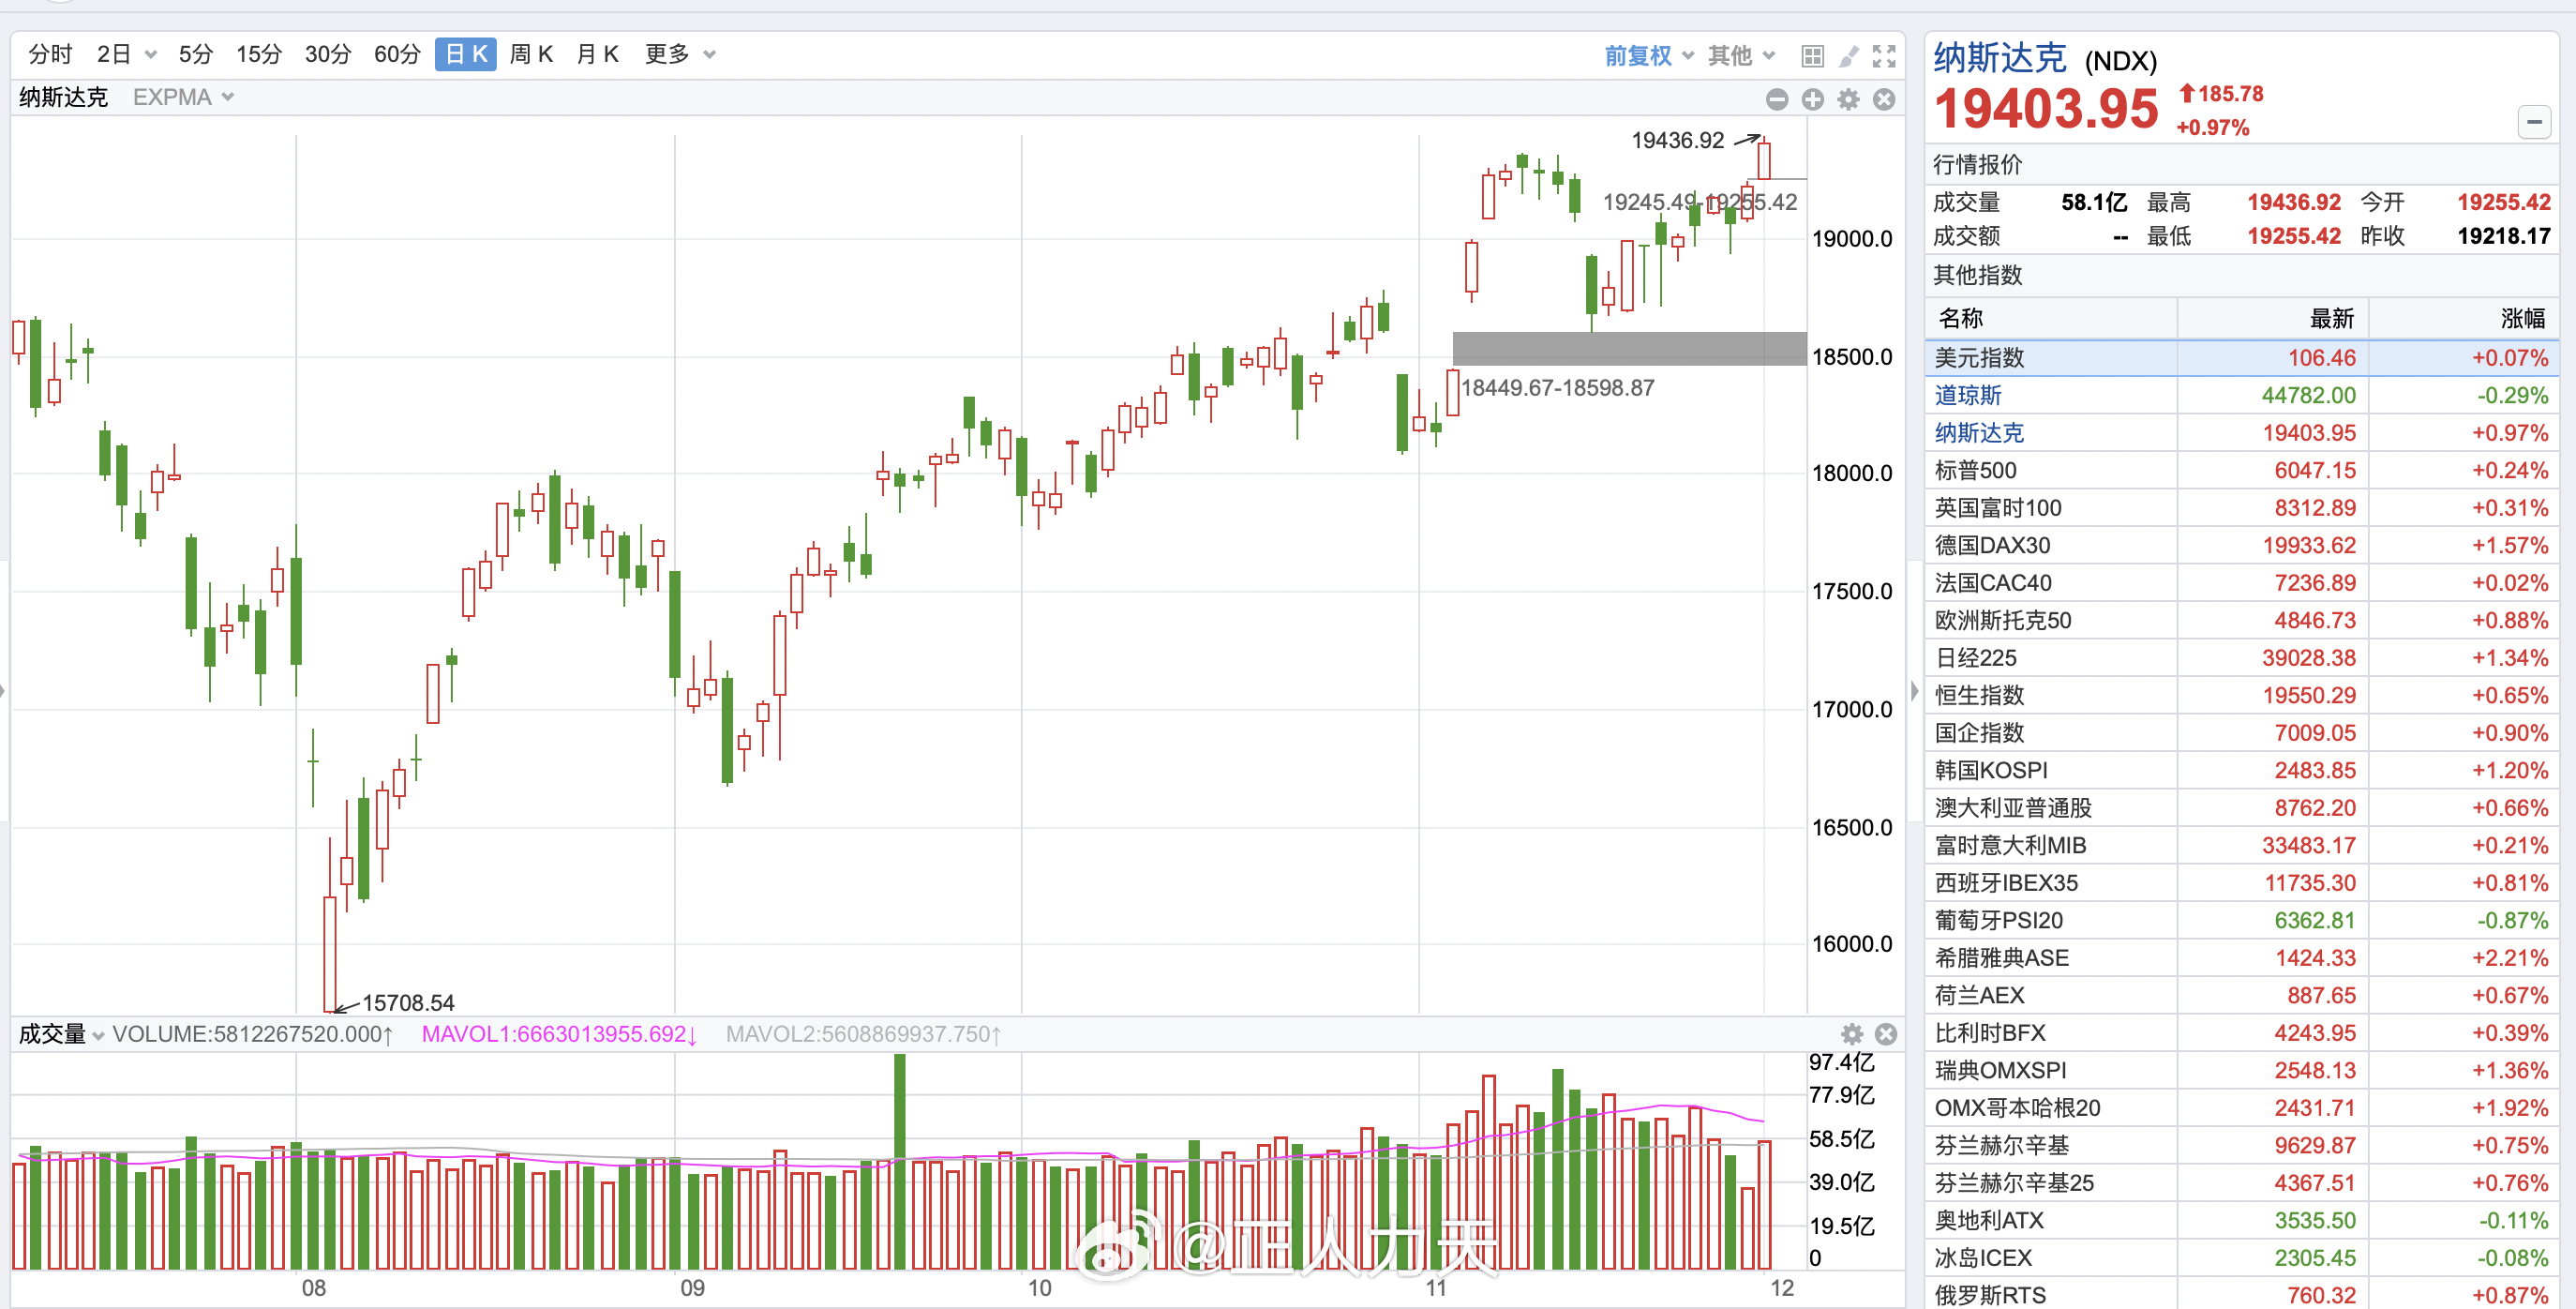Open the chart layout grid icon

tap(1812, 56)
